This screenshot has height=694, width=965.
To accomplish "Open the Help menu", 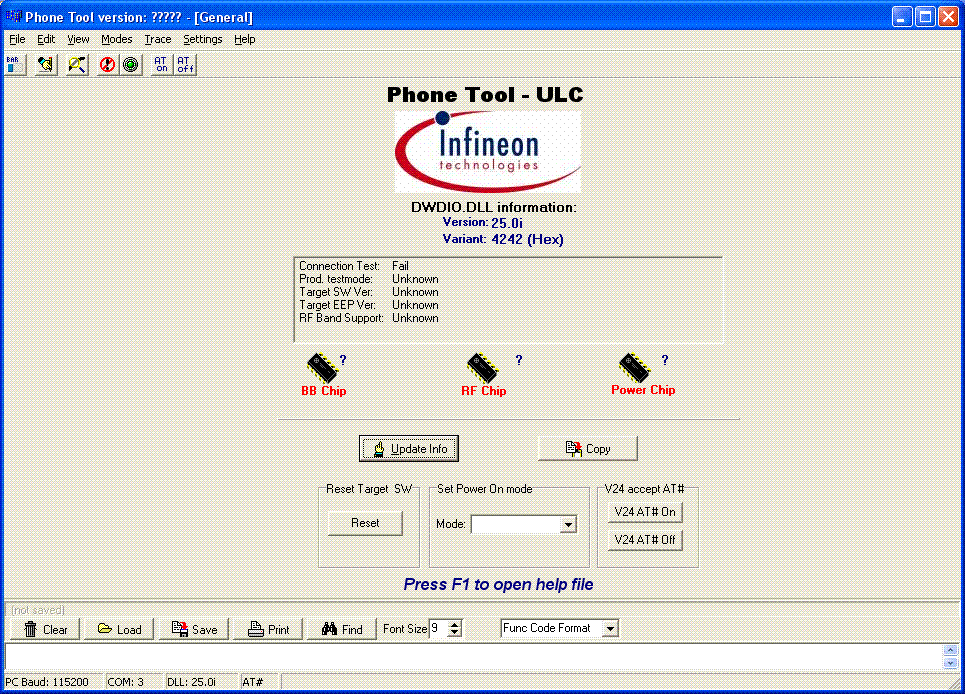I will [x=244, y=39].
